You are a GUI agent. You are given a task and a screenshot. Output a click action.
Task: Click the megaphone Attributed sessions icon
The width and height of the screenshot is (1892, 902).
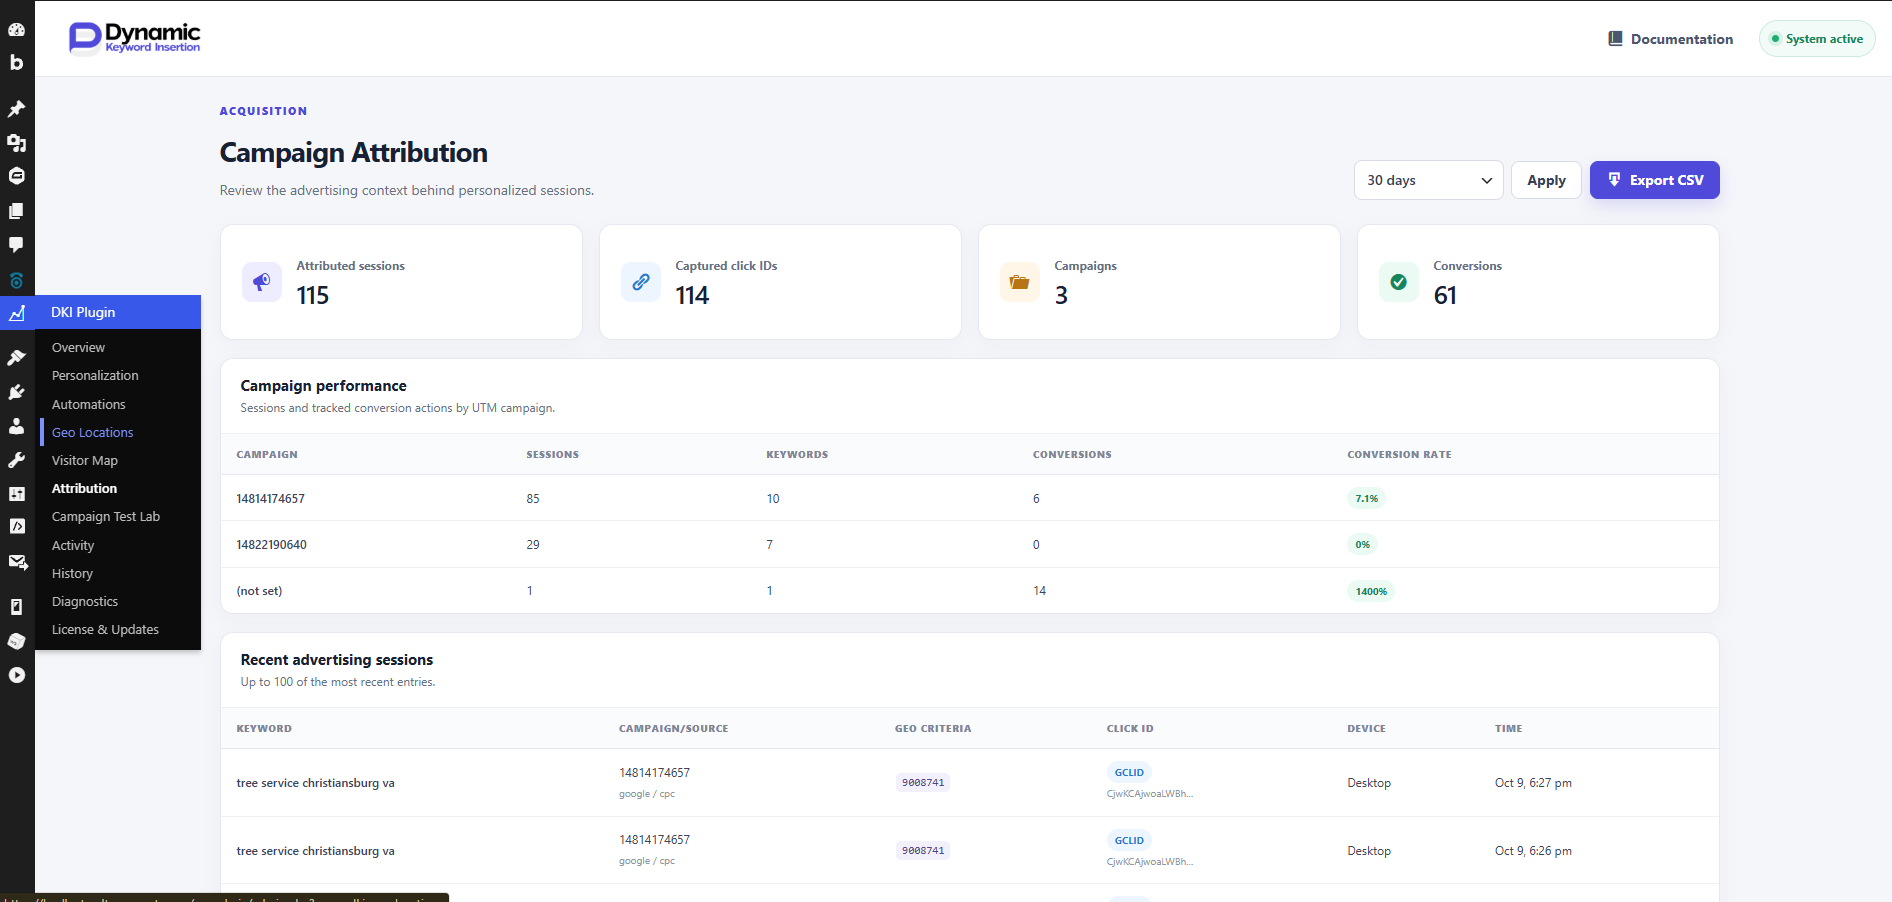click(x=262, y=282)
